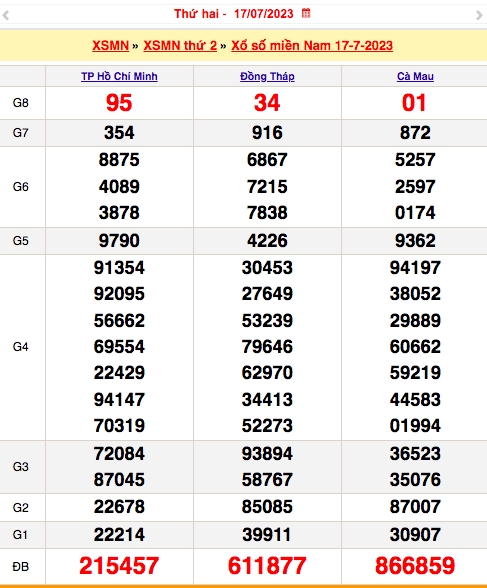Select G8 number 01
The image size is (487, 588).
click(414, 103)
